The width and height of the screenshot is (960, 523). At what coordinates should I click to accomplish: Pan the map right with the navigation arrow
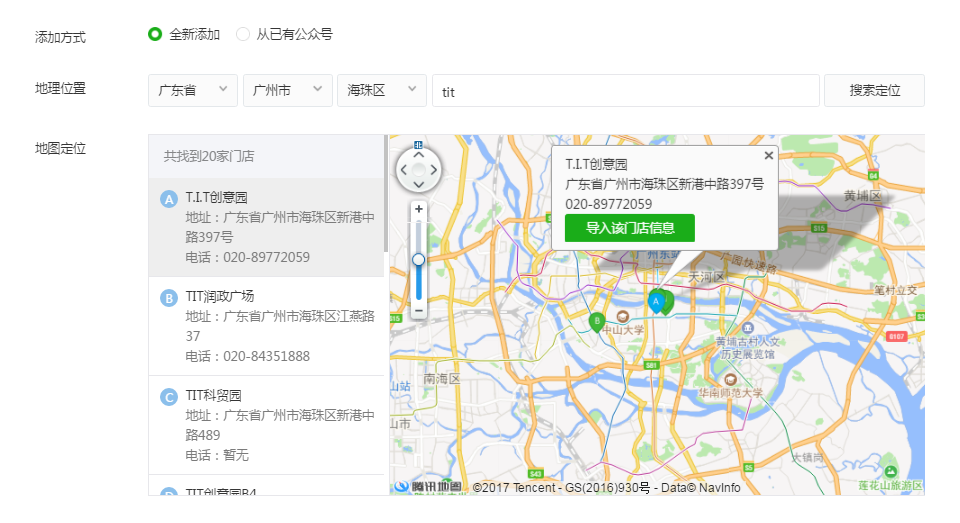(x=433, y=171)
